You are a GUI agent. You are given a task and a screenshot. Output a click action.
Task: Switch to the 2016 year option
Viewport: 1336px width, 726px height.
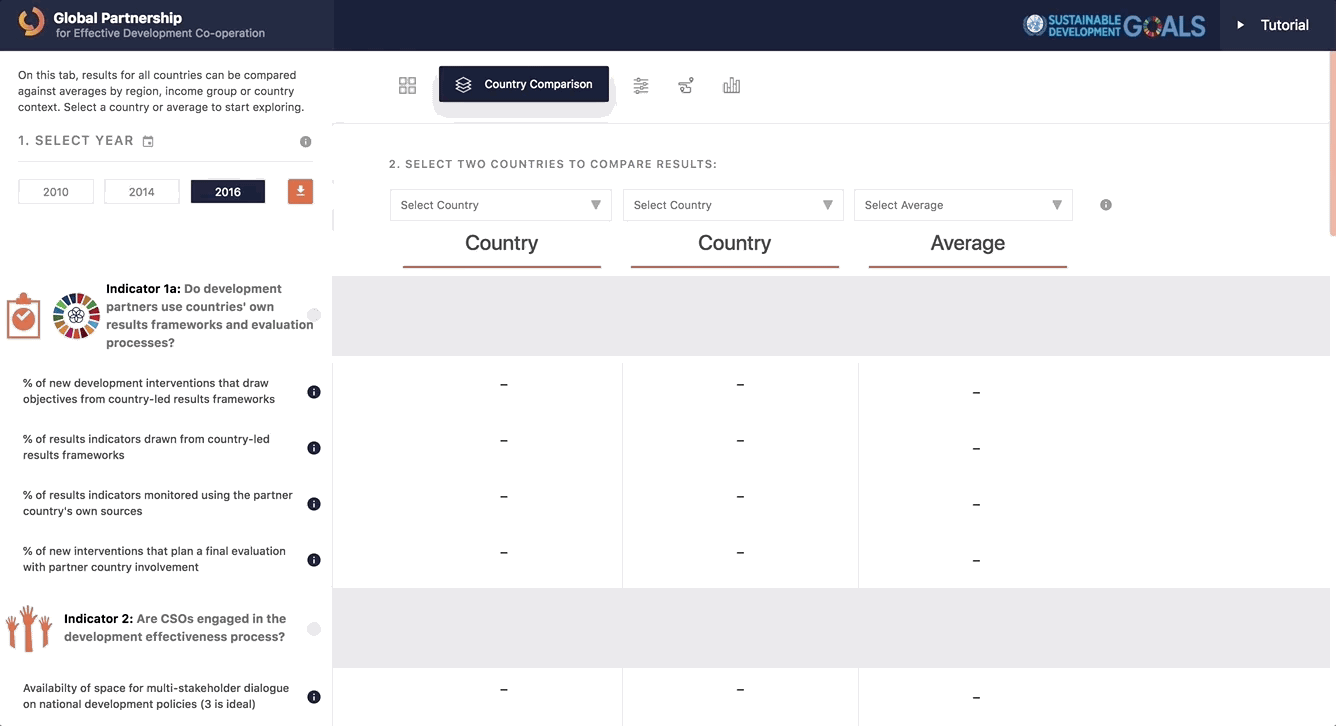227,191
